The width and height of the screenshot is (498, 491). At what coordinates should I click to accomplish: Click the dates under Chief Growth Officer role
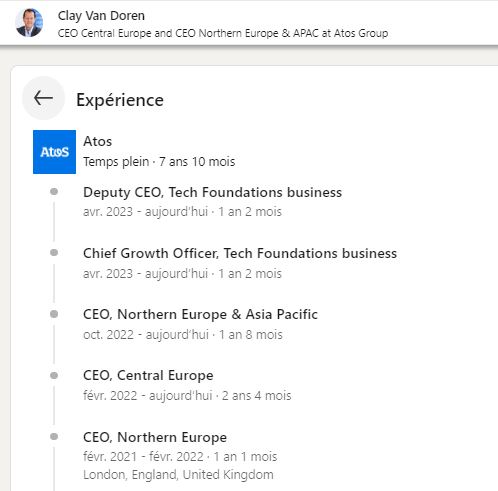click(182, 274)
